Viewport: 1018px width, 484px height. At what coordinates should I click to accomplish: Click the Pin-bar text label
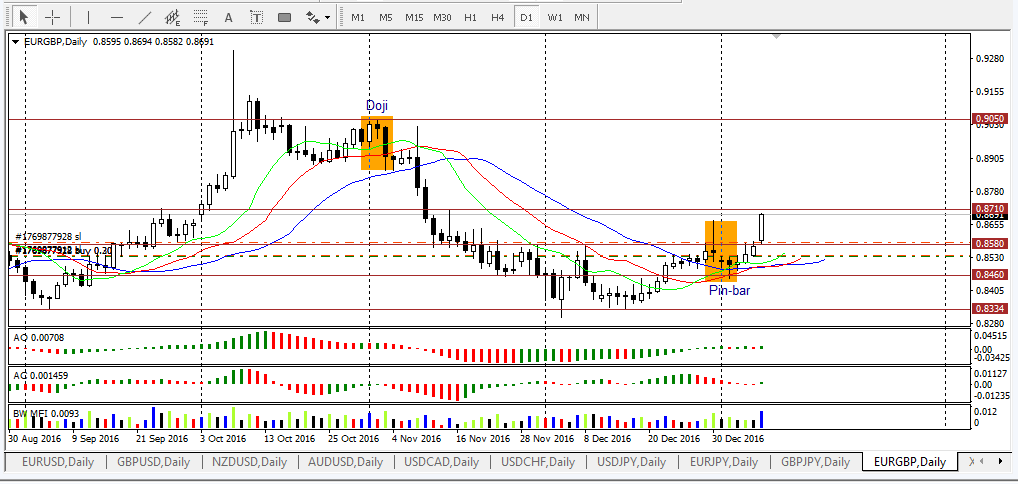coord(729,290)
